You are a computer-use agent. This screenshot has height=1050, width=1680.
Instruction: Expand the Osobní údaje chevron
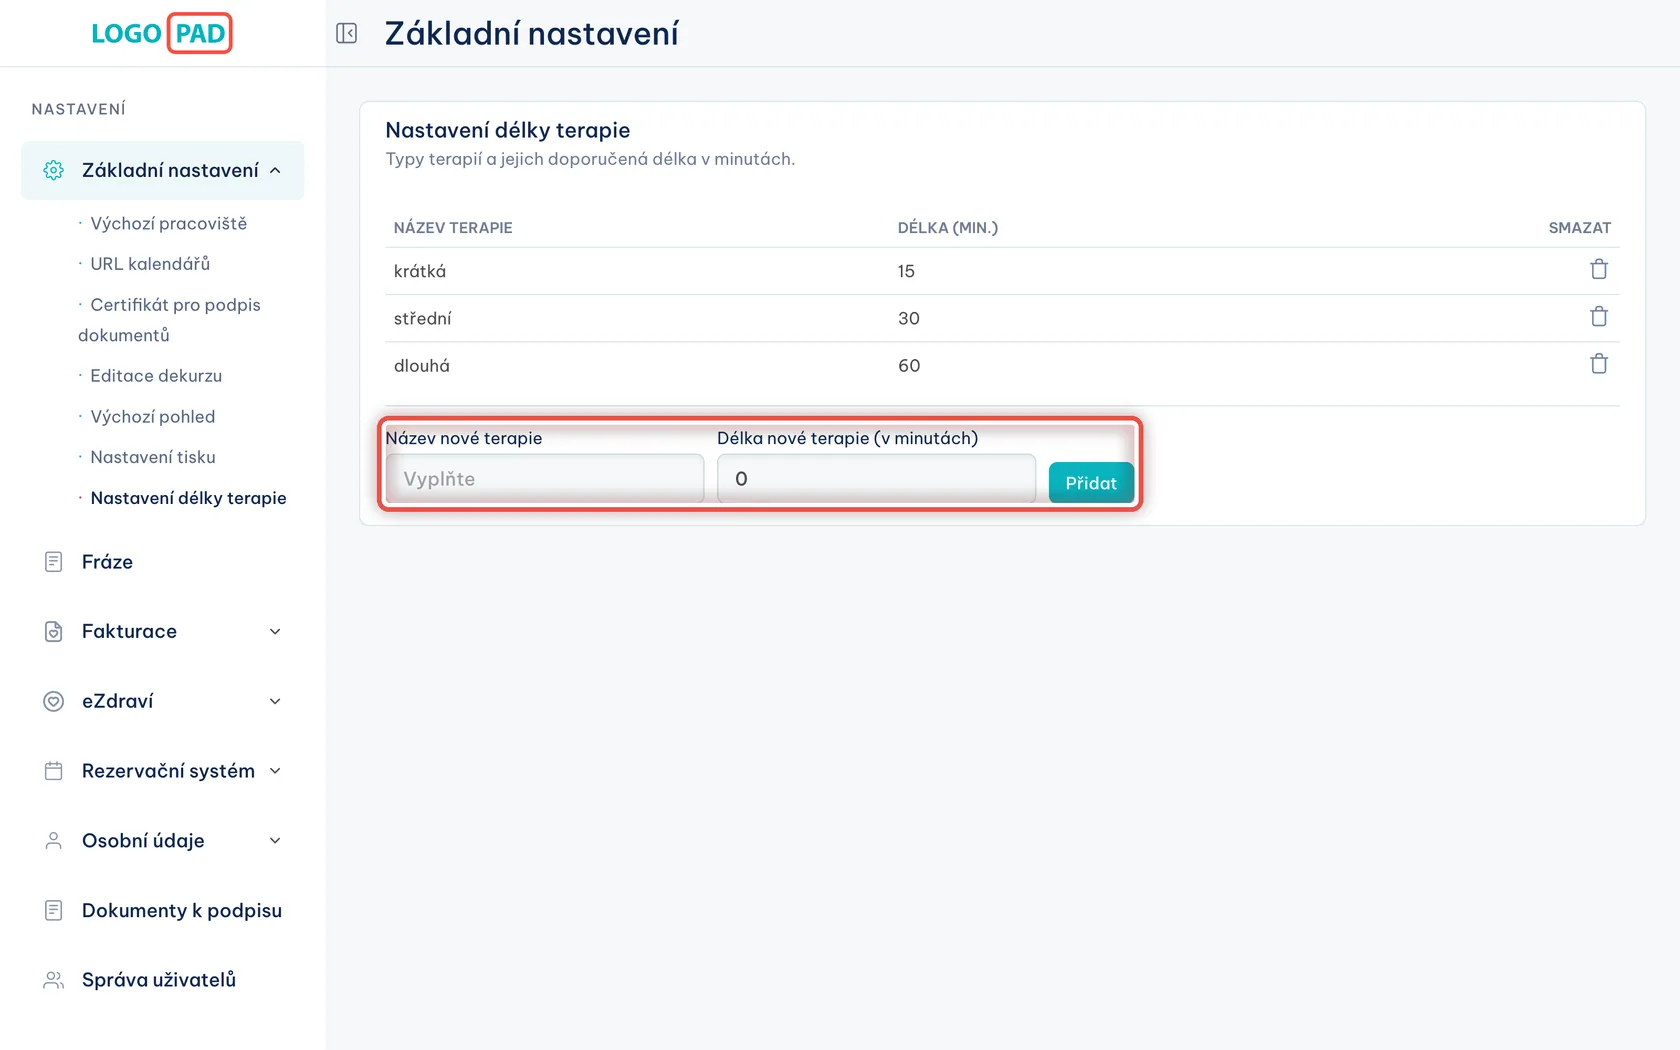pyautogui.click(x=275, y=841)
